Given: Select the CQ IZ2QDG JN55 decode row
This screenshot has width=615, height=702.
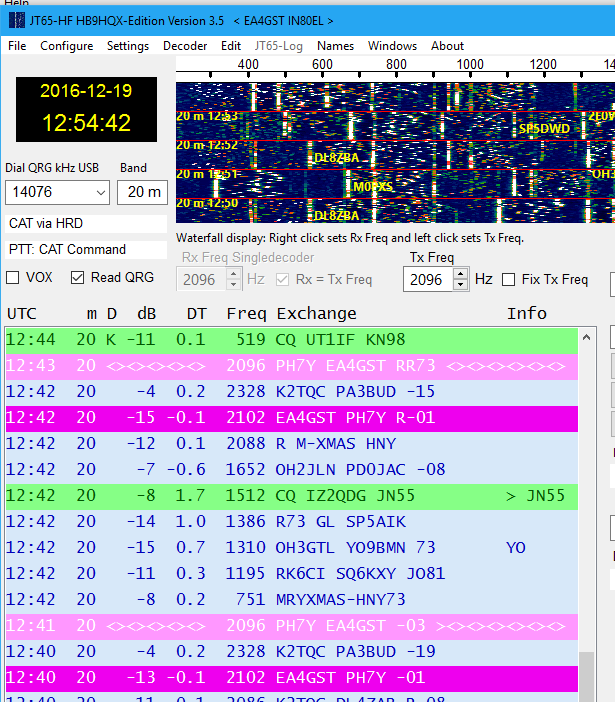Looking at the screenshot, I should [x=290, y=495].
